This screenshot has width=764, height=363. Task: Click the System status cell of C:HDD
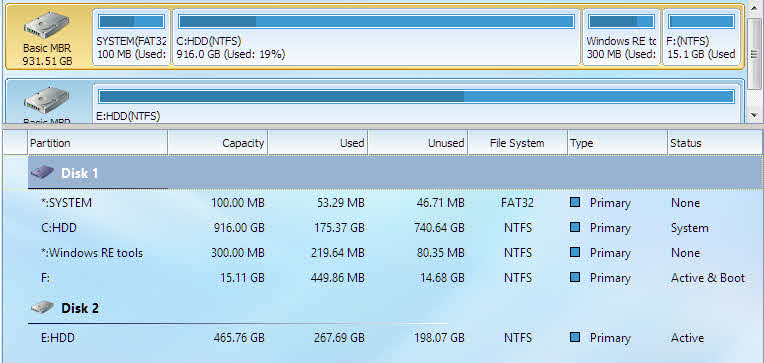(689, 228)
